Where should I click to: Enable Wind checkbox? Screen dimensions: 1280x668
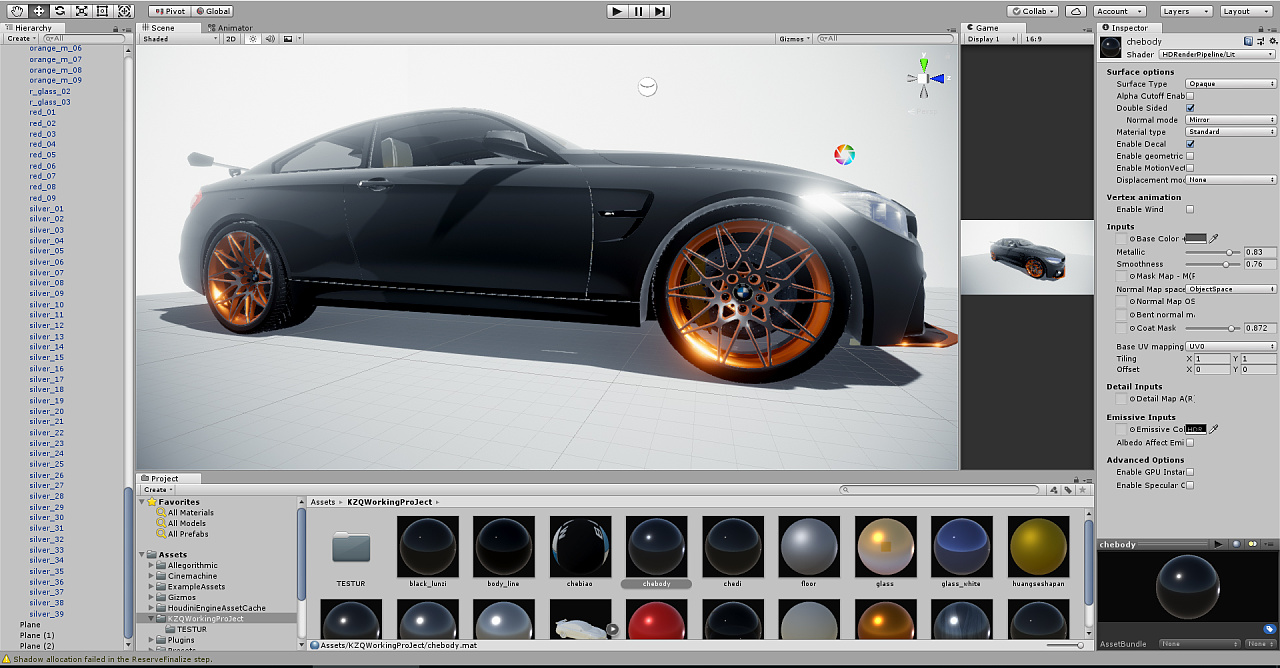point(1190,209)
